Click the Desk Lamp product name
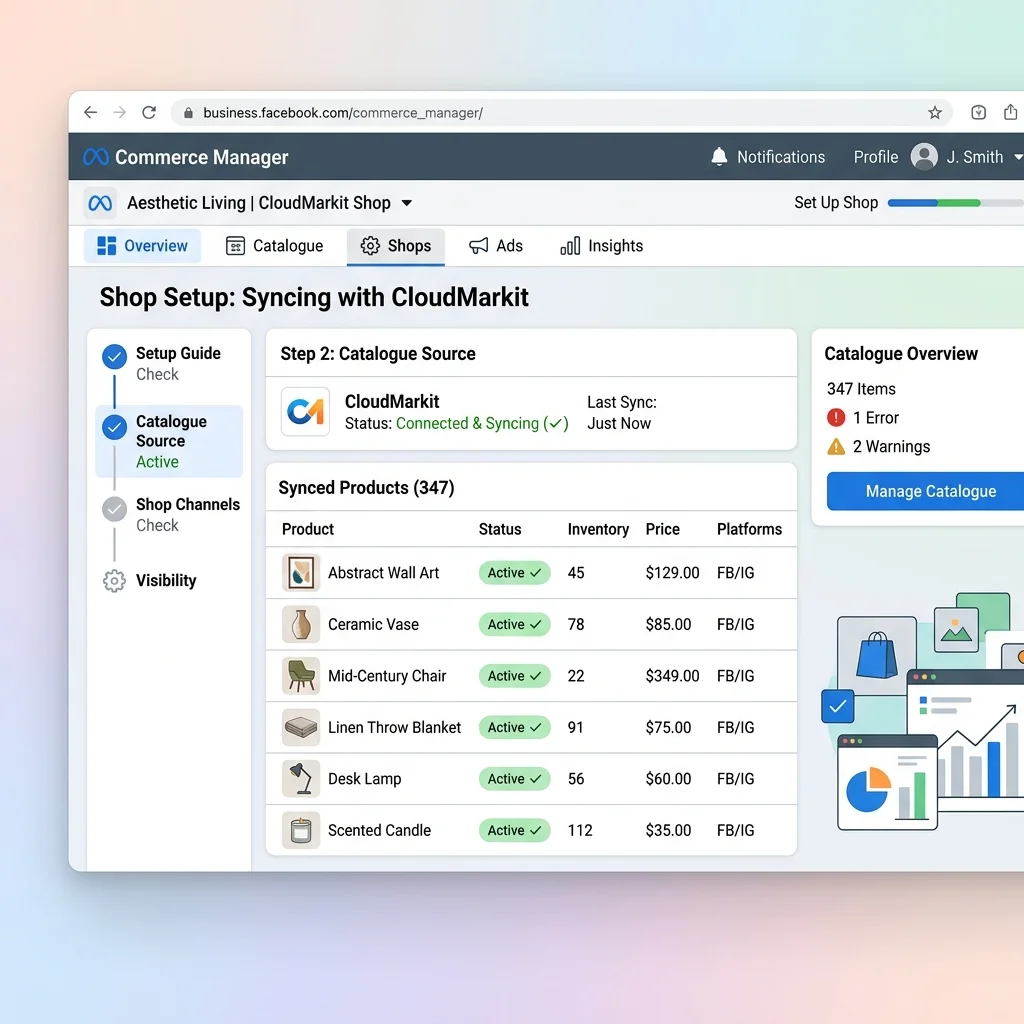Image resolution: width=1024 pixels, height=1024 pixels. point(364,779)
